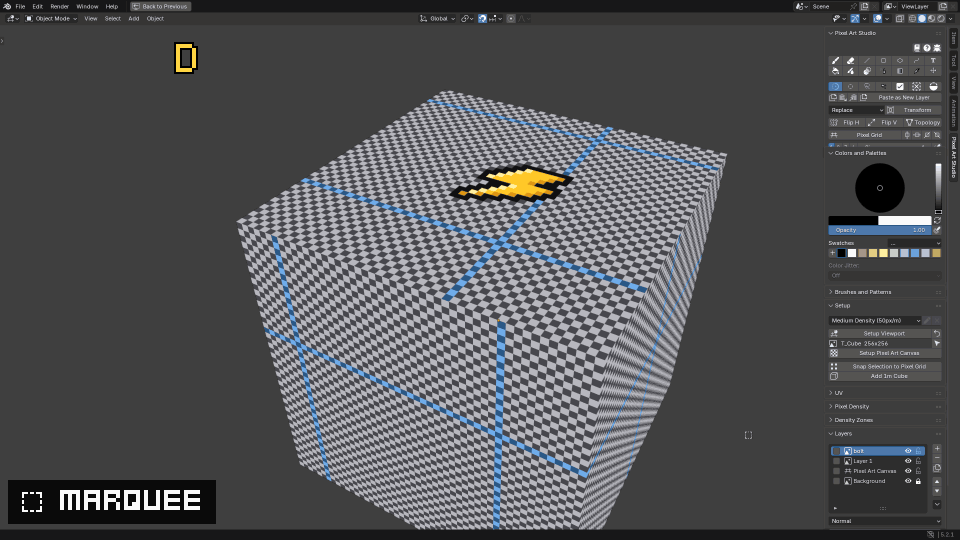This screenshot has height=540, width=960.
Task: Select the Rectangle shape tool
Action: coord(883,61)
